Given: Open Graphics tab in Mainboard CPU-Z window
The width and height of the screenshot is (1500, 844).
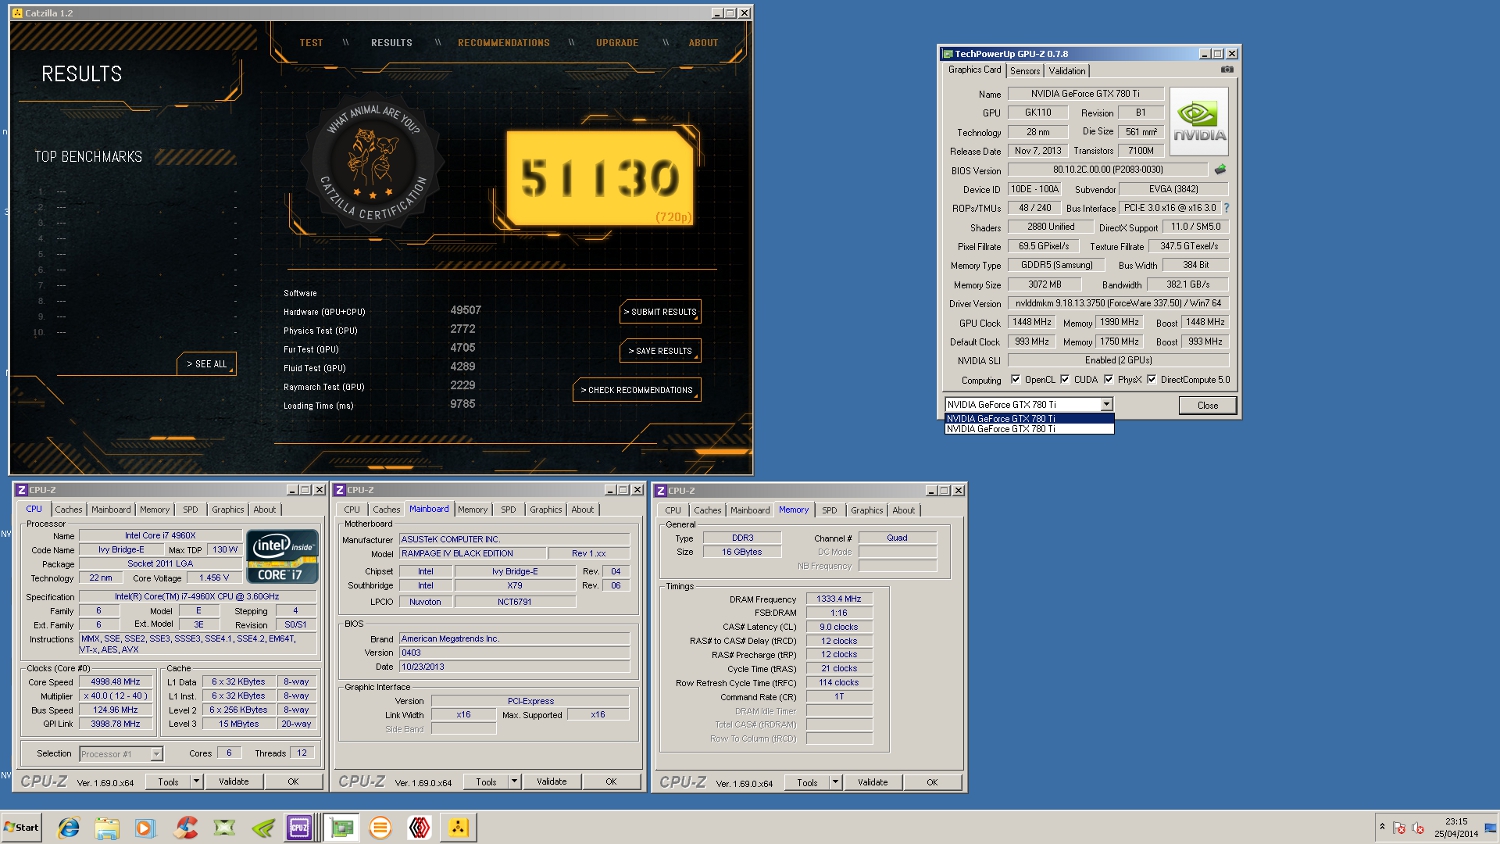Looking at the screenshot, I should (x=546, y=510).
